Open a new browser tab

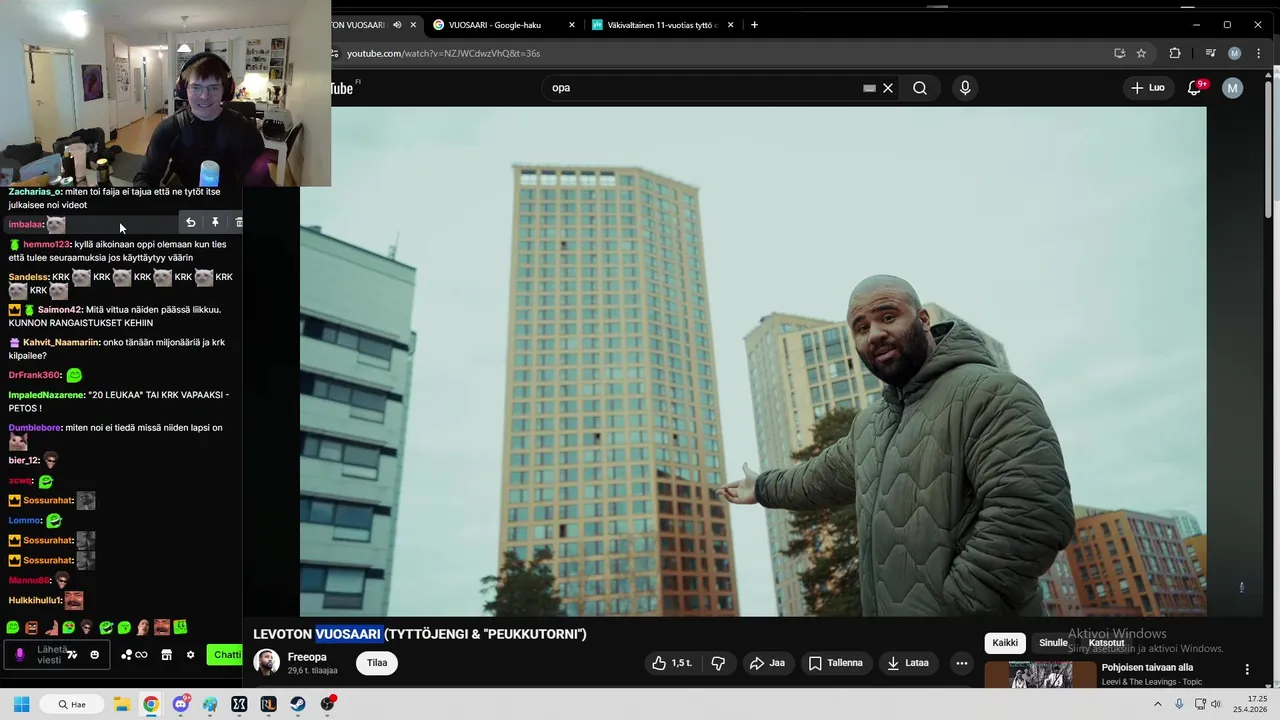[754, 25]
